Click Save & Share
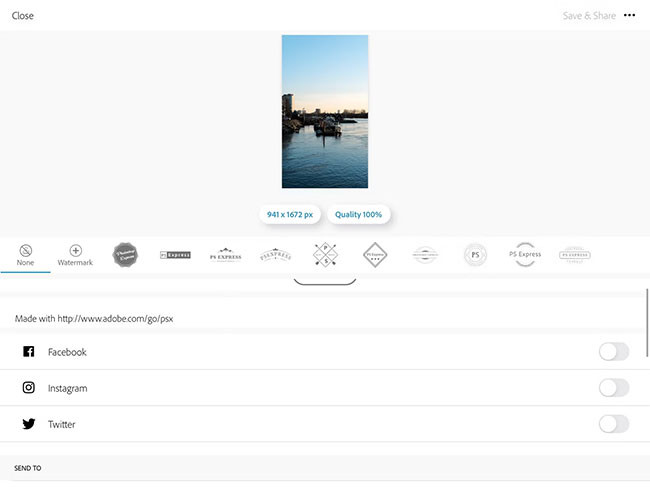Screen dimensions: 650x488 pos(589,16)
